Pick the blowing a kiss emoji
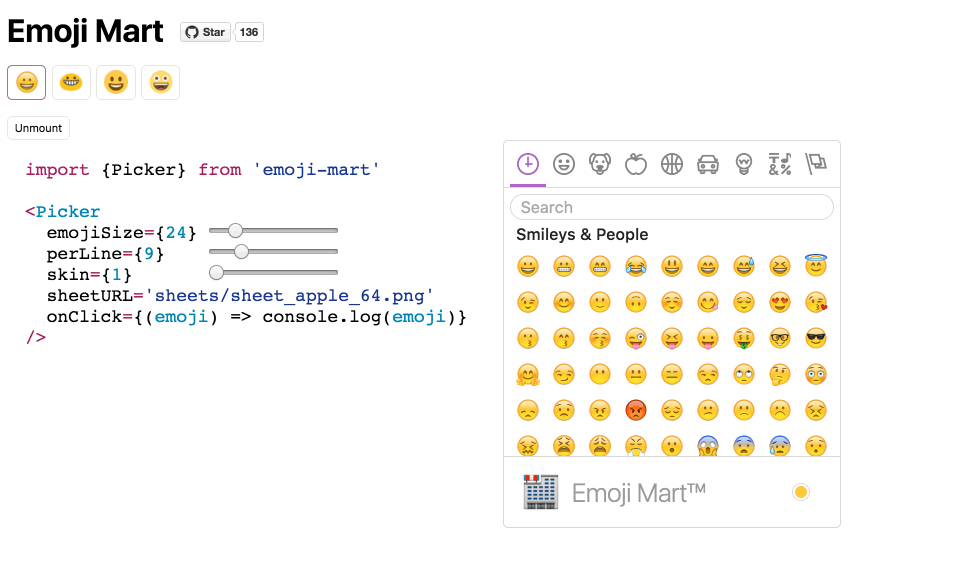 (816, 302)
